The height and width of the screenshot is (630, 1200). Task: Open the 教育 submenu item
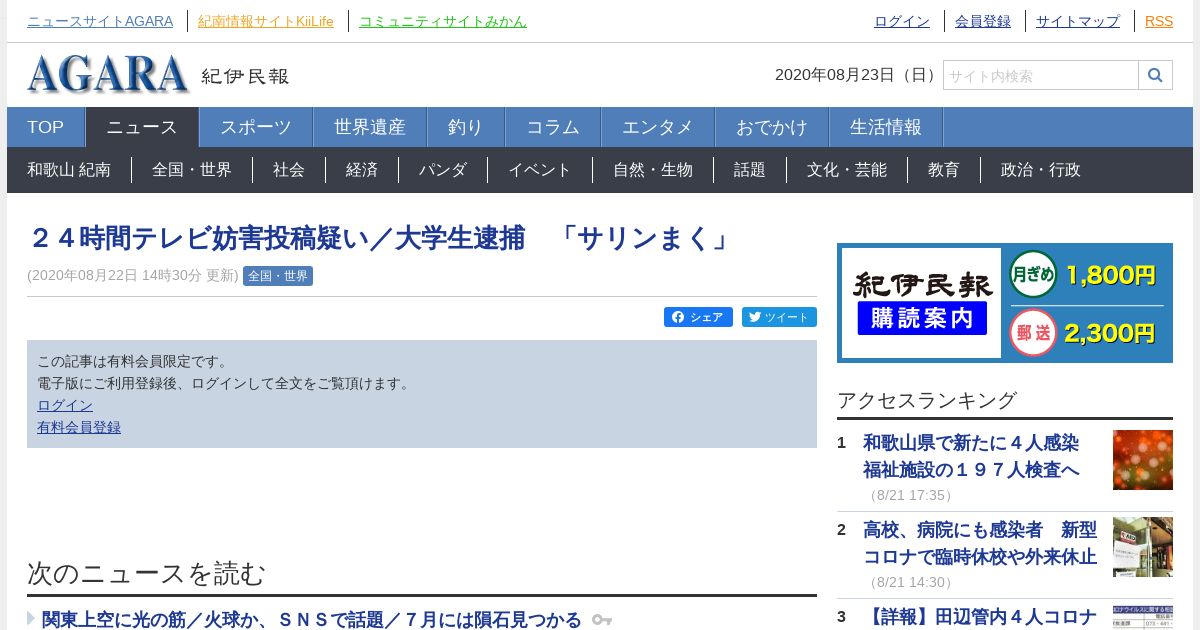tap(944, 170)
